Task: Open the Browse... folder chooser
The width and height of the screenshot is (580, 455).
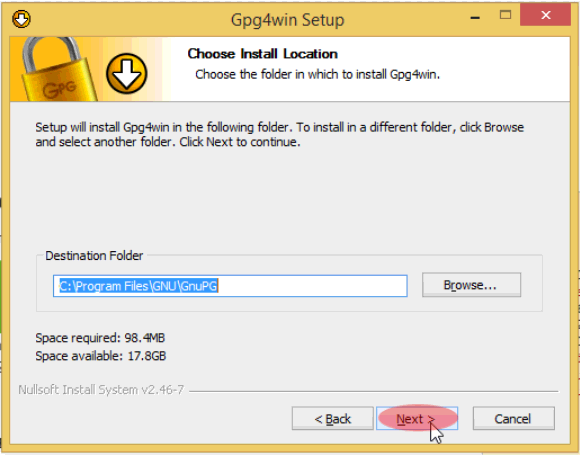Action: [x=471, y=285]
